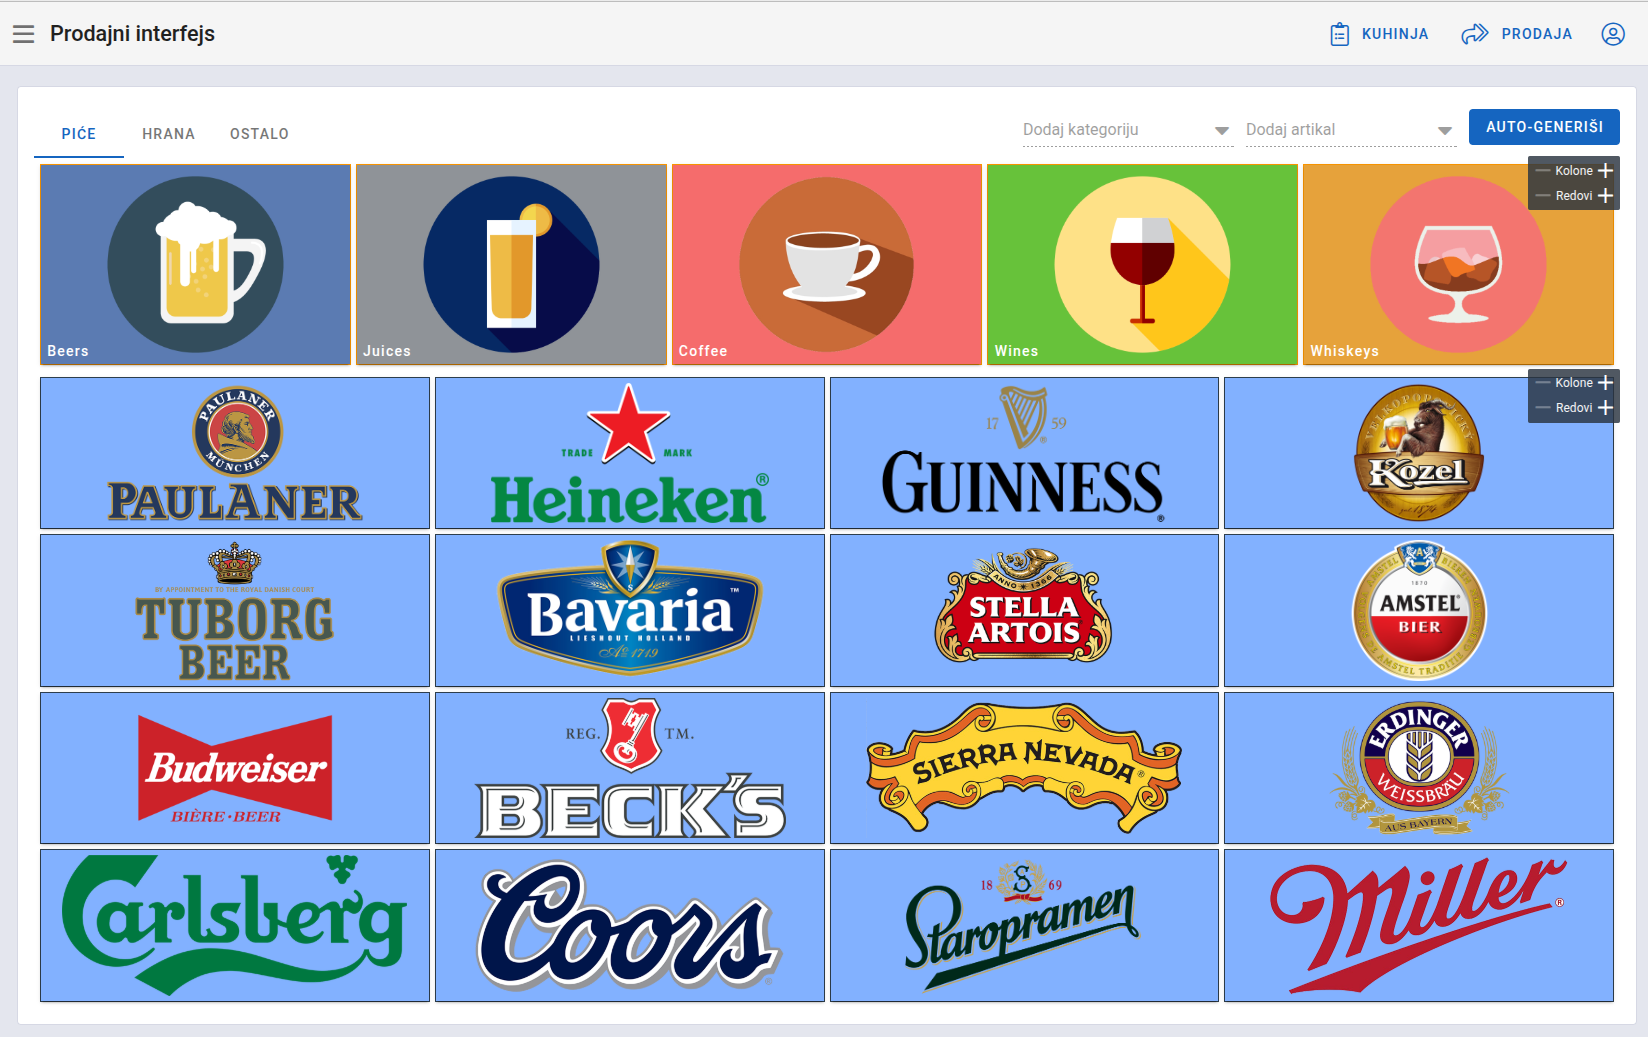Choose the Paulaner beer tile
The image size is (1648, 1037).
pyautogui.click(x=235, y=453)
